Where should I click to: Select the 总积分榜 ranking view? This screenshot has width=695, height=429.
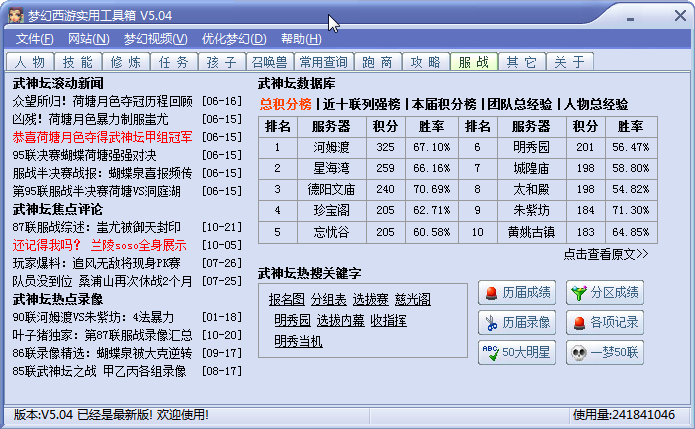pyautogui.click(x=285, y=104)
